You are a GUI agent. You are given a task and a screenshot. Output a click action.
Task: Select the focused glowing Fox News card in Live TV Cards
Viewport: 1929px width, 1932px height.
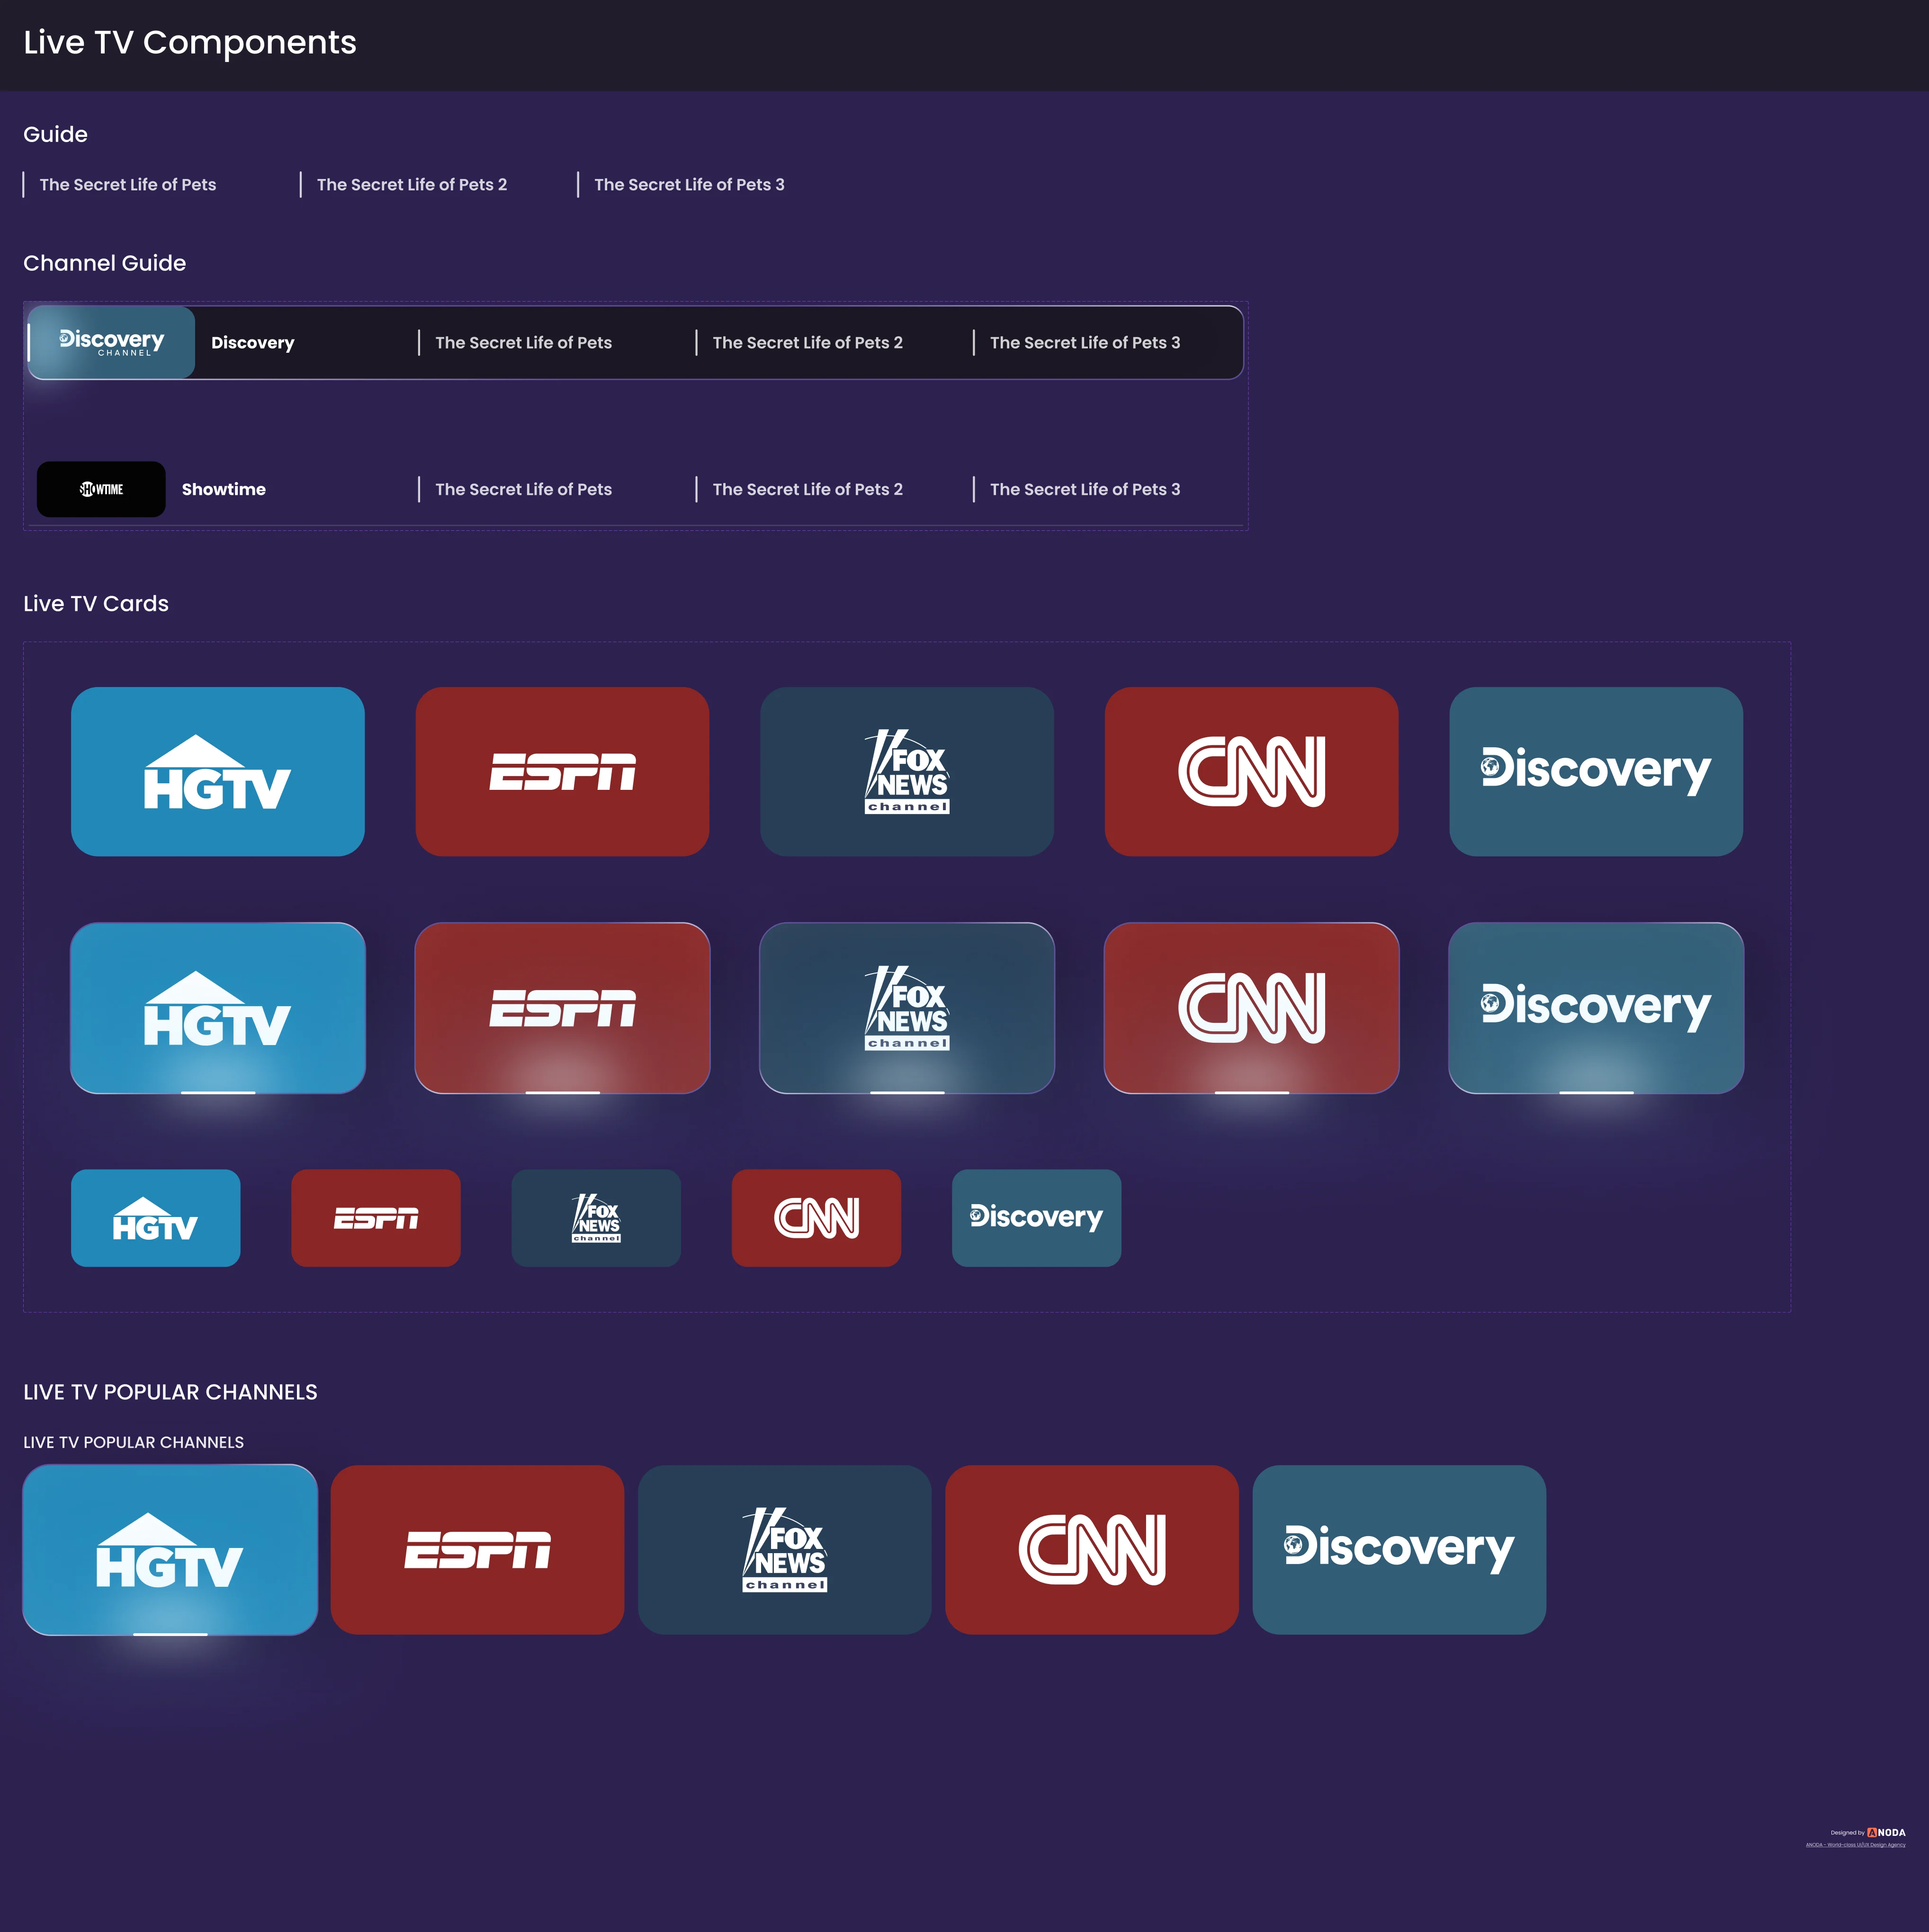[x=907, y=1008]
